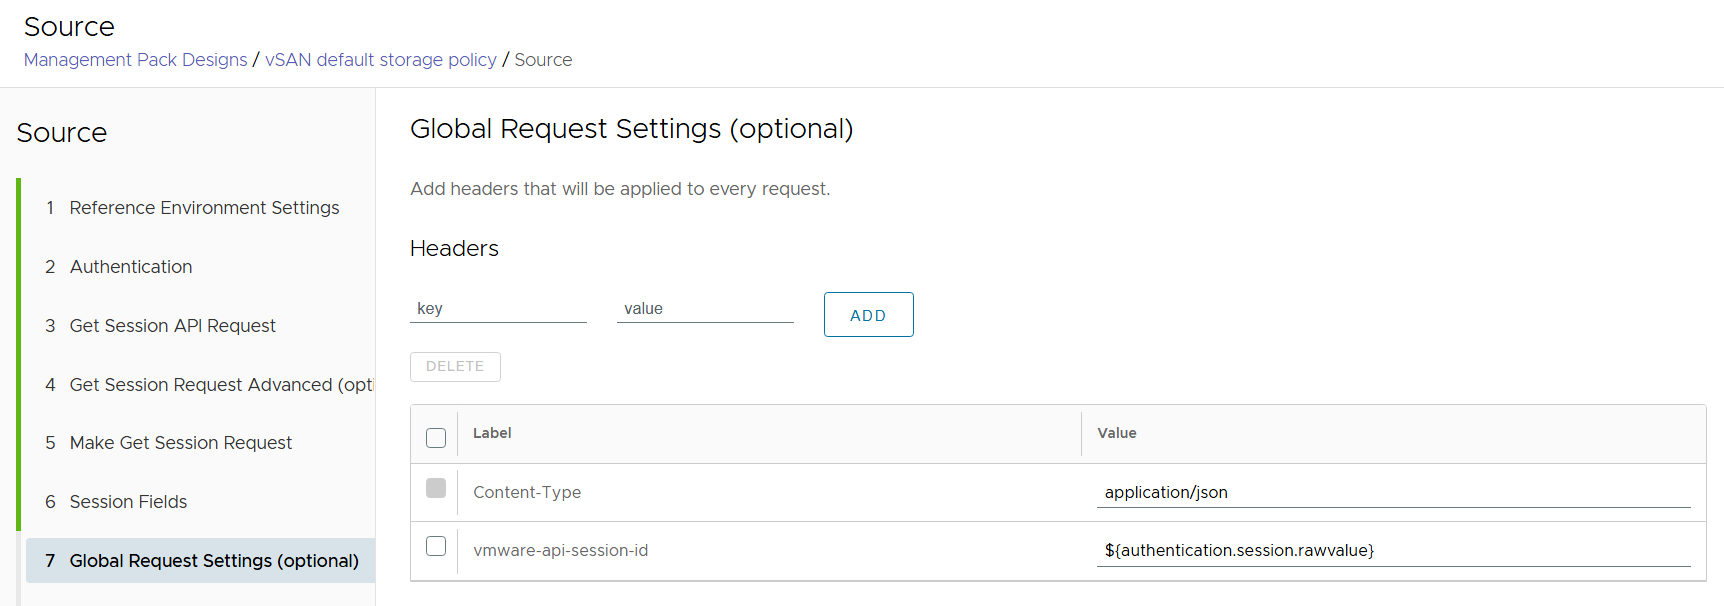
Task: Go to vSAN default storage policy breadcrumb
Action: (x=380, y=60)
